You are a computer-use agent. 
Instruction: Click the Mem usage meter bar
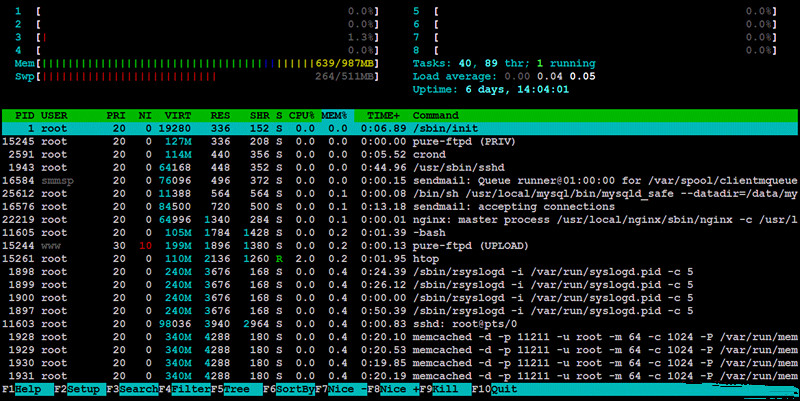pos(196,64)
